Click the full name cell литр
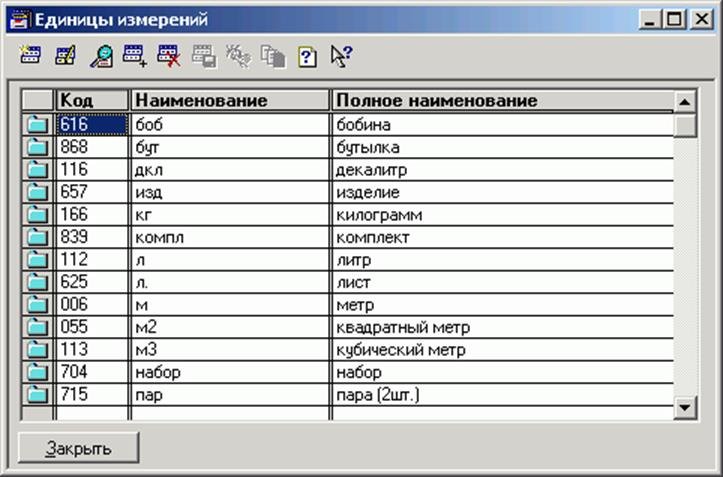Screen dimensions: 723x477 [x=503, y=260]
